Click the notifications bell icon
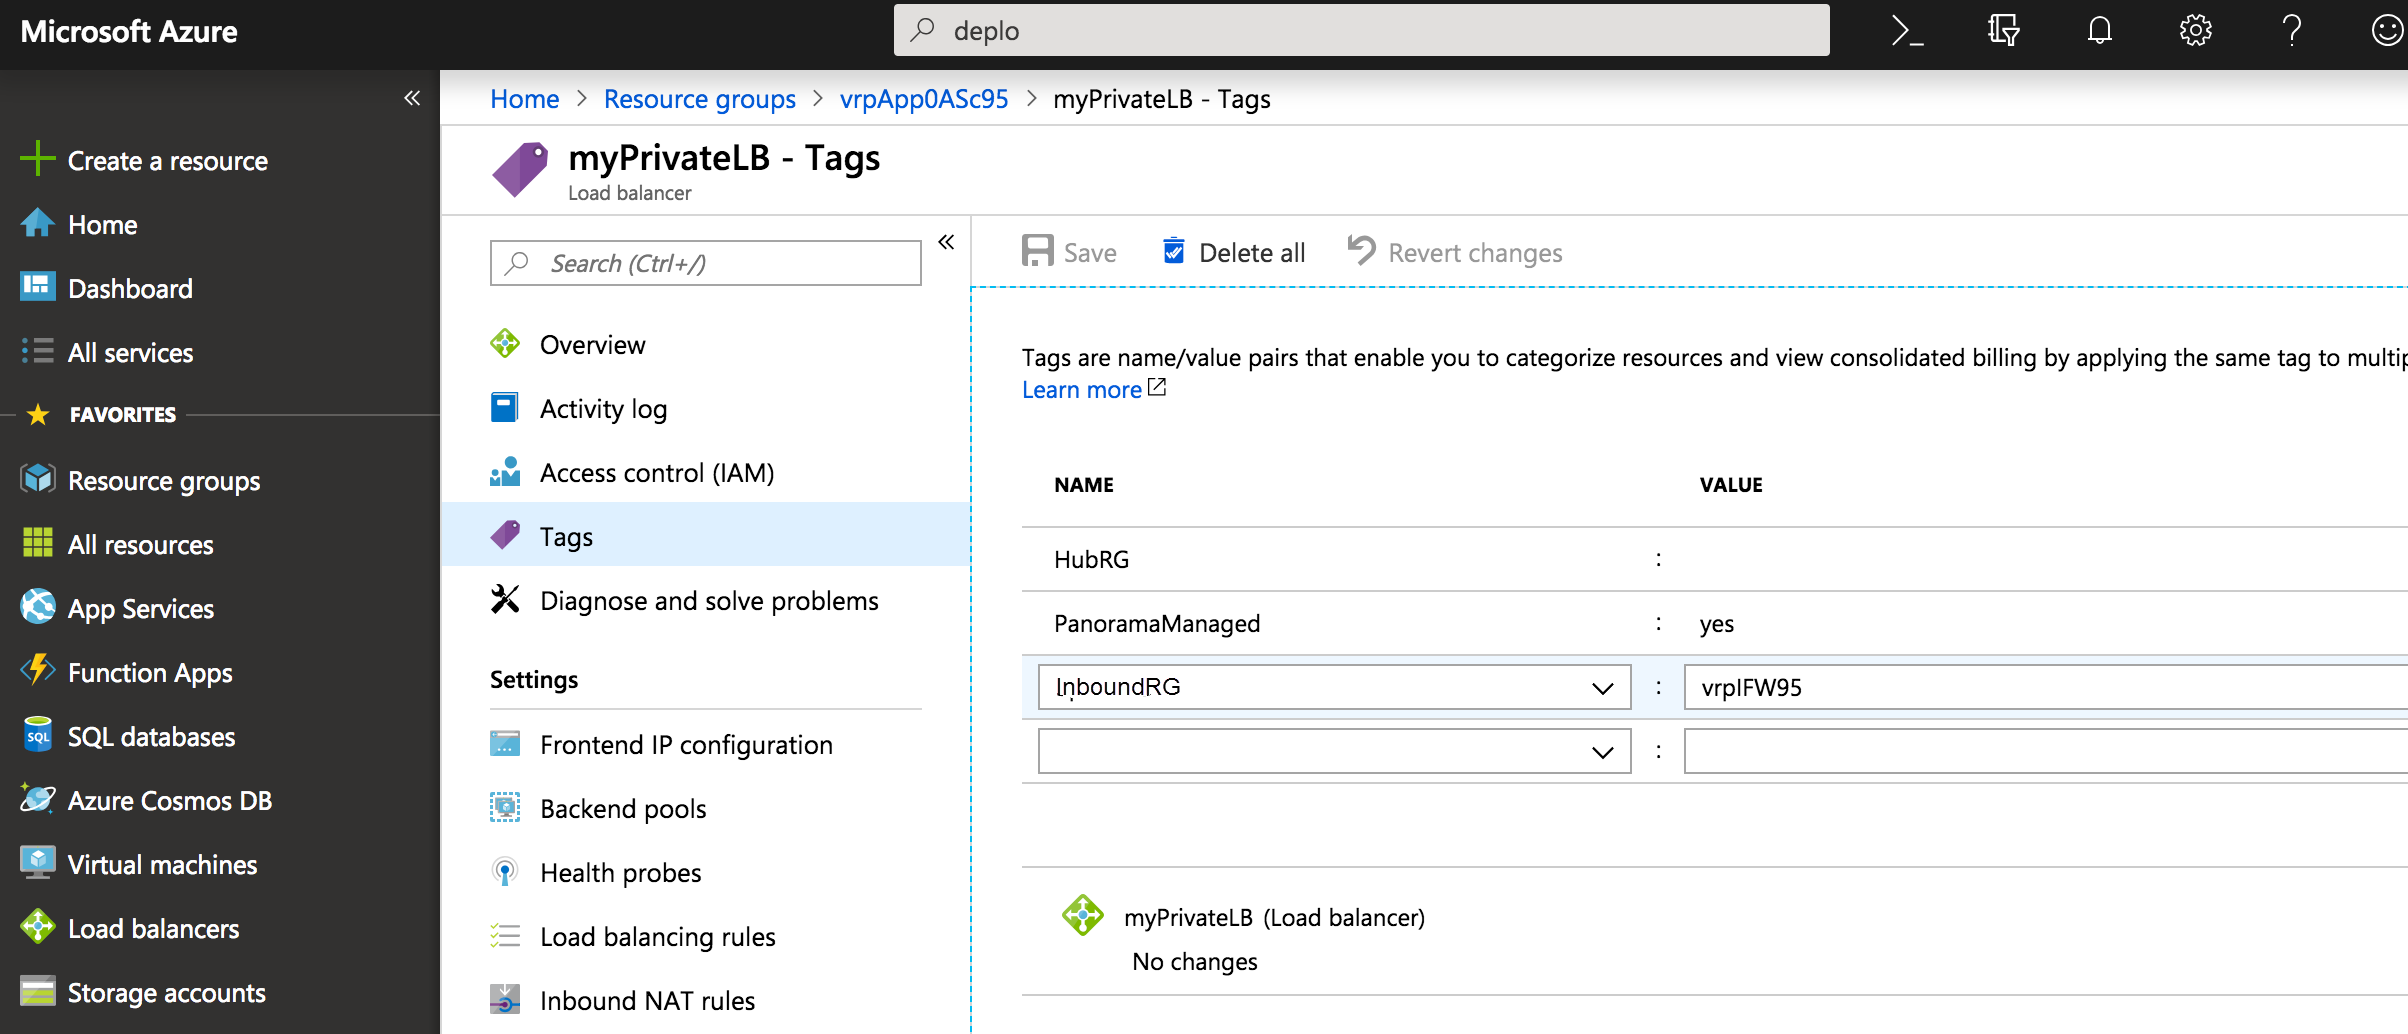This screenshot has height=1034, width=2408. point(2099,31)
